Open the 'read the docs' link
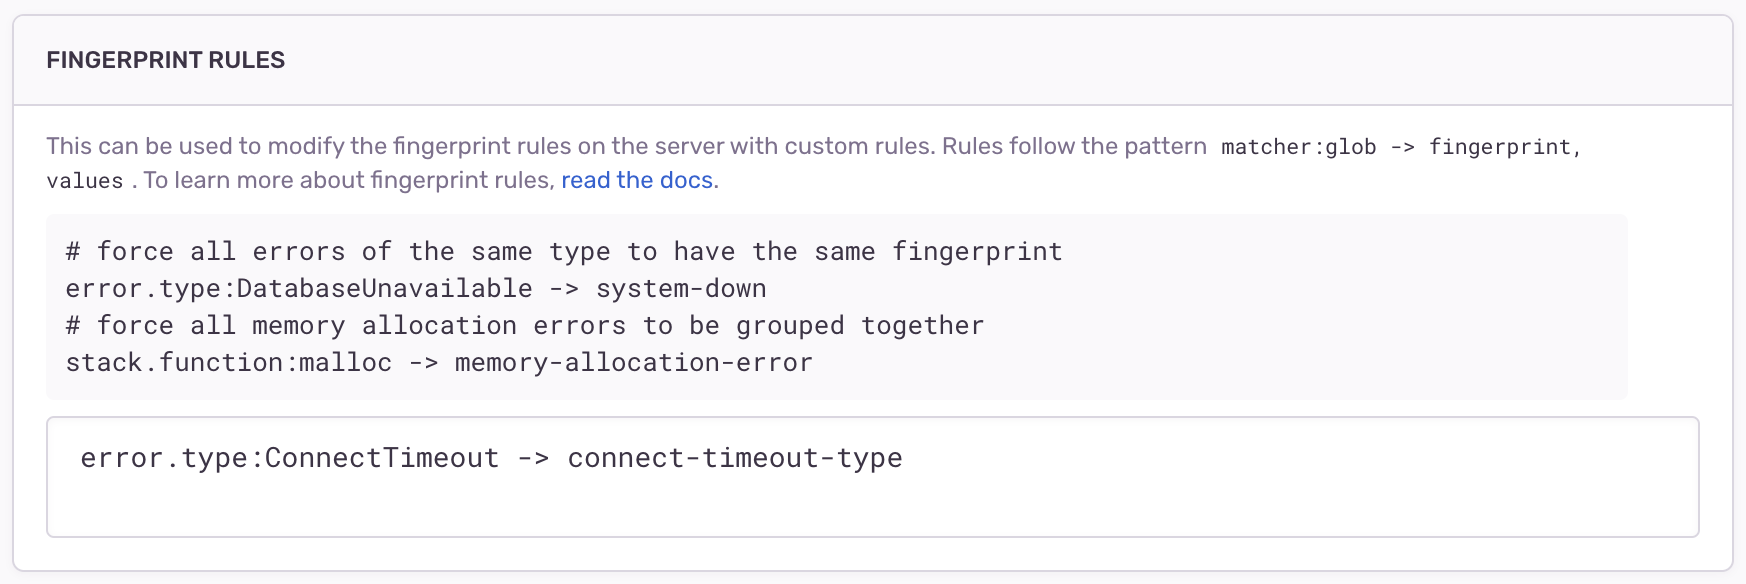This screenshot has width=1746, height=584. coord(636,180)
